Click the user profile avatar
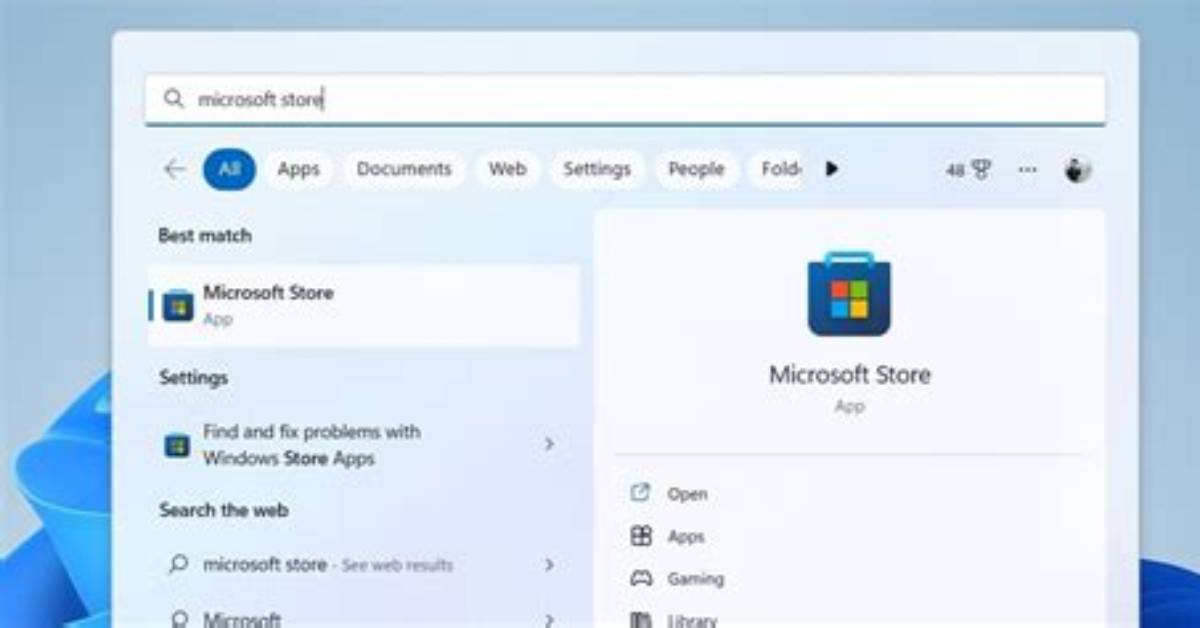This screenshot has height=628, width=1200. [x=1077, y=170]
